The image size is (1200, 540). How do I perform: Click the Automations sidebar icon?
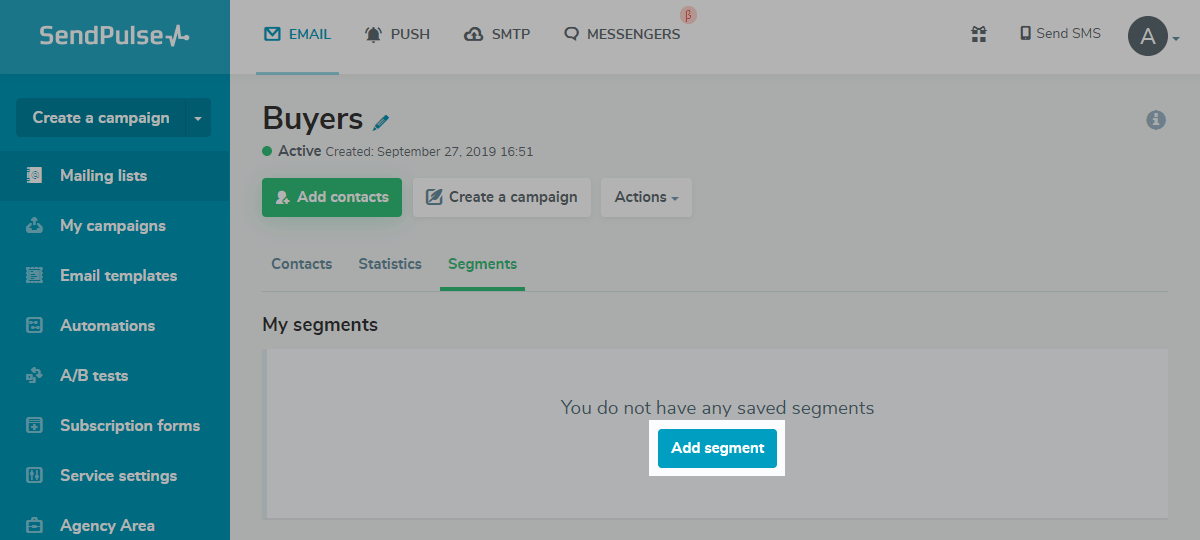(34, 325)
